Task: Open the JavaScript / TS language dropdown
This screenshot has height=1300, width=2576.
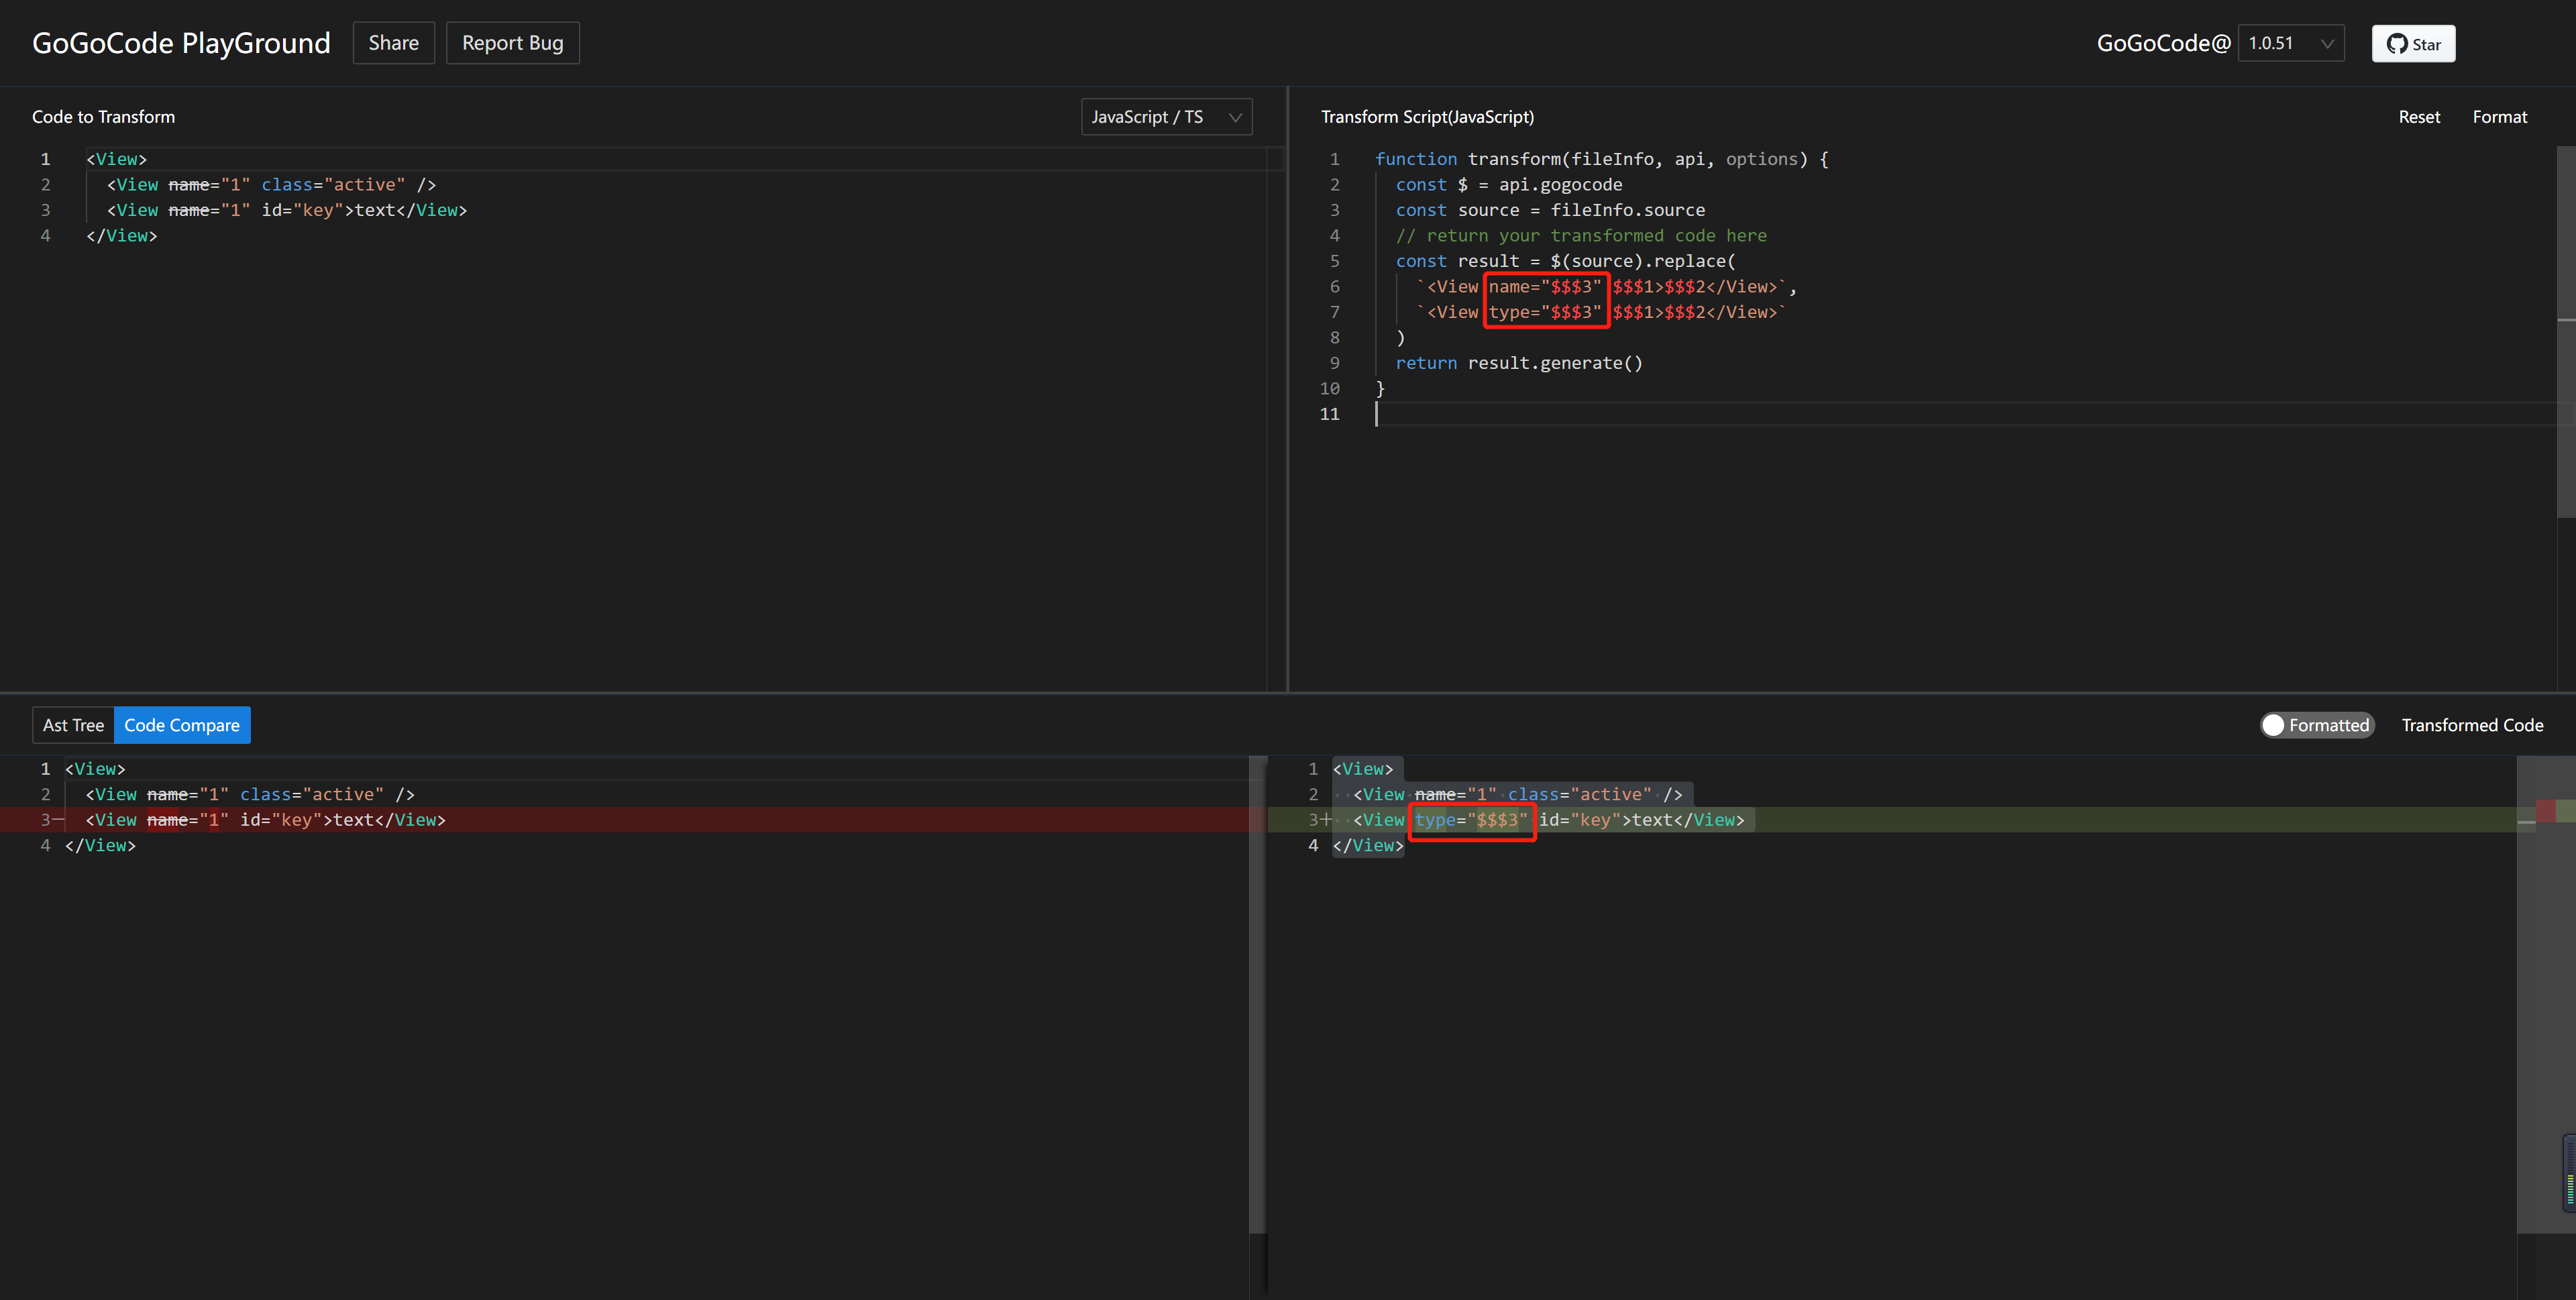Action: point(1166,116)
